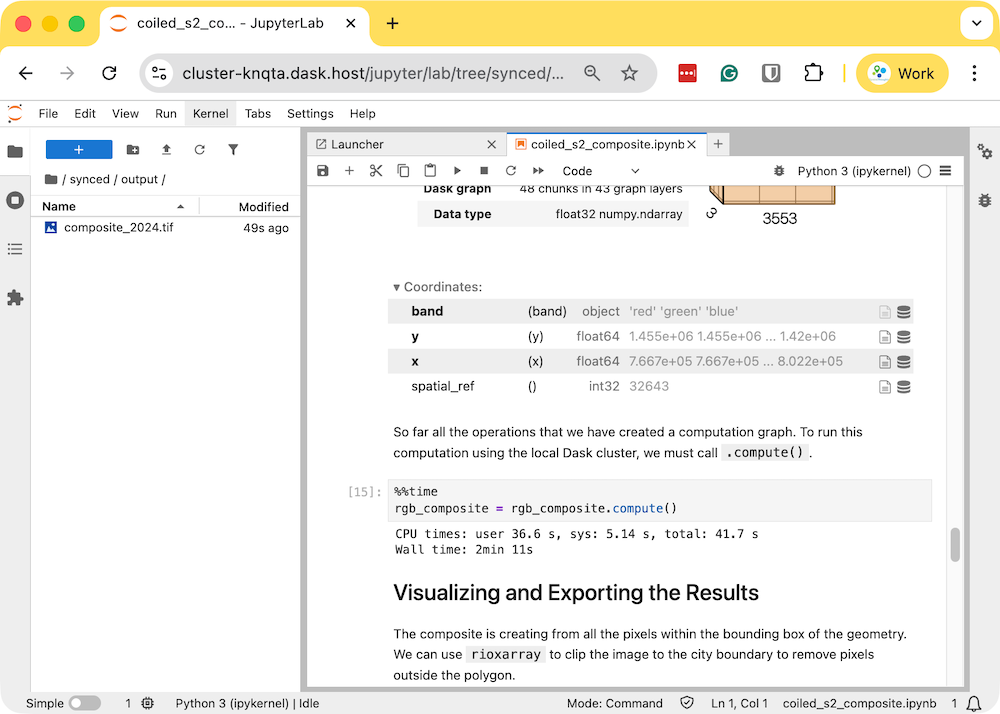The width and height of the screenshot is (1000, 714).
Task: Interrupt the kernel with stop icon
Action: click(x=484, y=171)
